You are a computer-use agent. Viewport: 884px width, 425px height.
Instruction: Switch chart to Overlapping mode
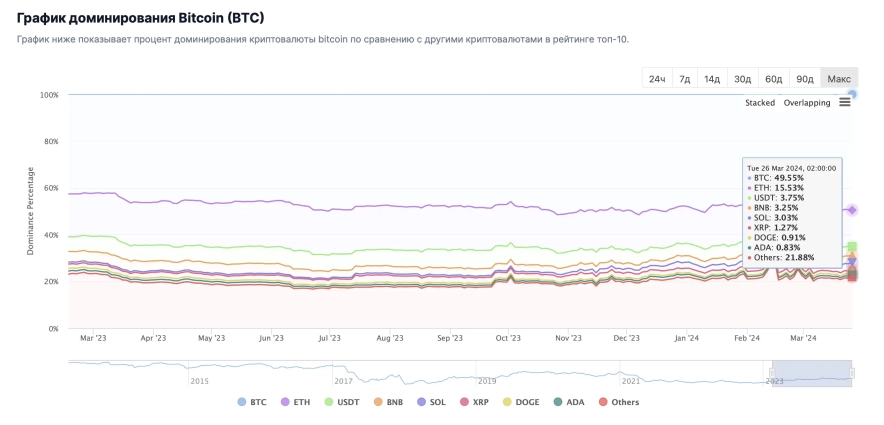click(x=806, y=102)
